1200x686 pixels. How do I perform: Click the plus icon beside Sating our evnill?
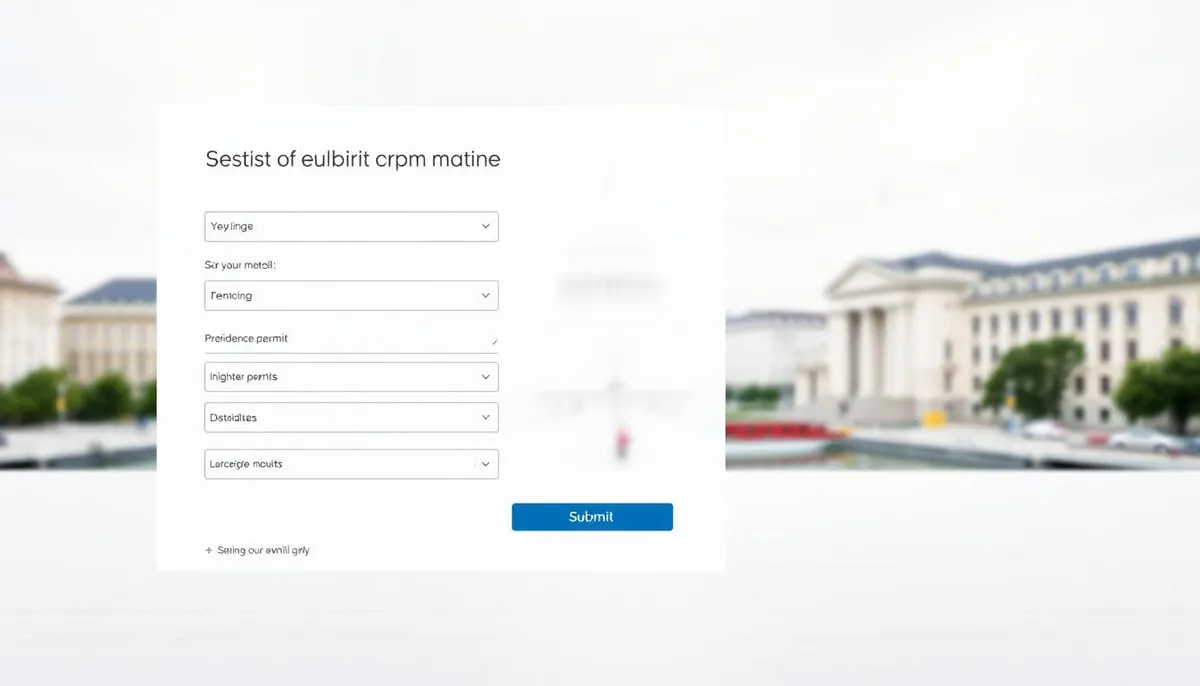tap(209, 550)
